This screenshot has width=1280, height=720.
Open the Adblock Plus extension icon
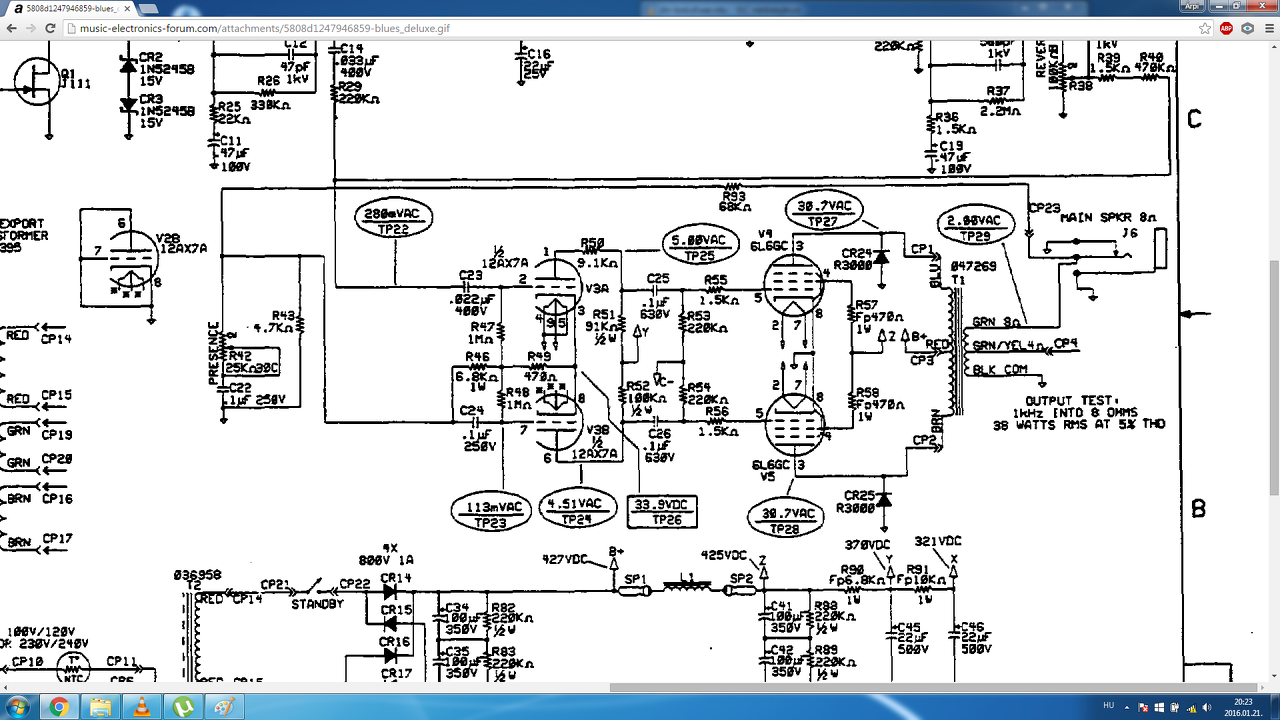pyautogui.click(x=1226, y=28)
